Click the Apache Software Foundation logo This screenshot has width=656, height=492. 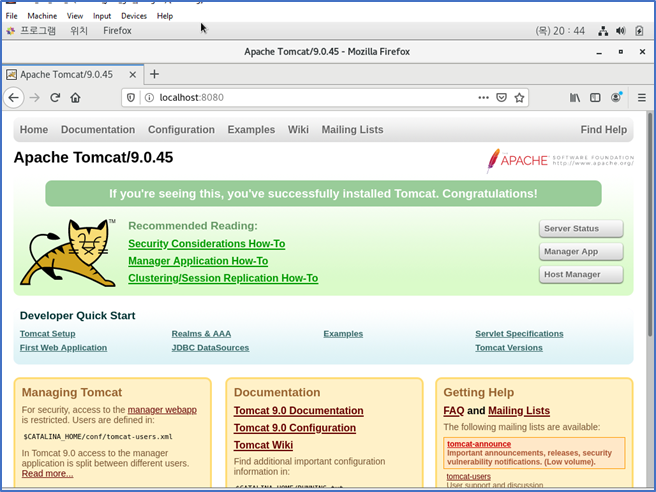(x=560, y=160)
